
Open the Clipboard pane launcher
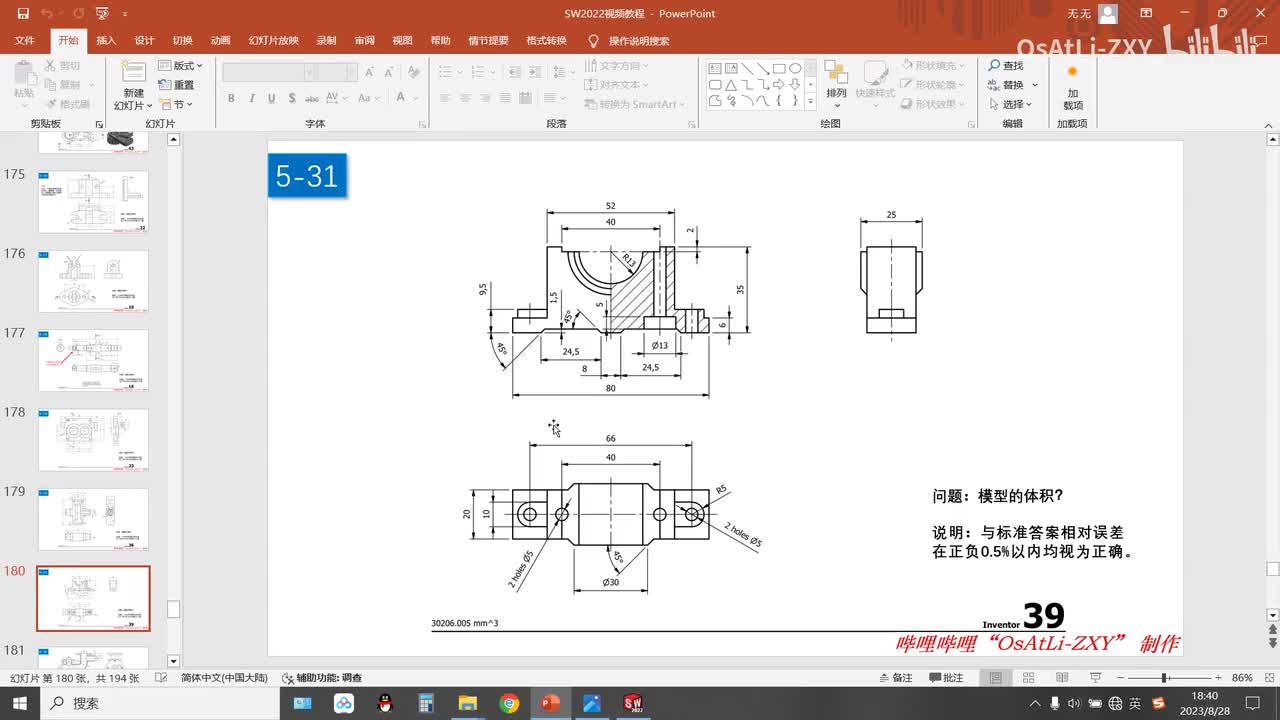pyautogui.click(x=99, y=124)
